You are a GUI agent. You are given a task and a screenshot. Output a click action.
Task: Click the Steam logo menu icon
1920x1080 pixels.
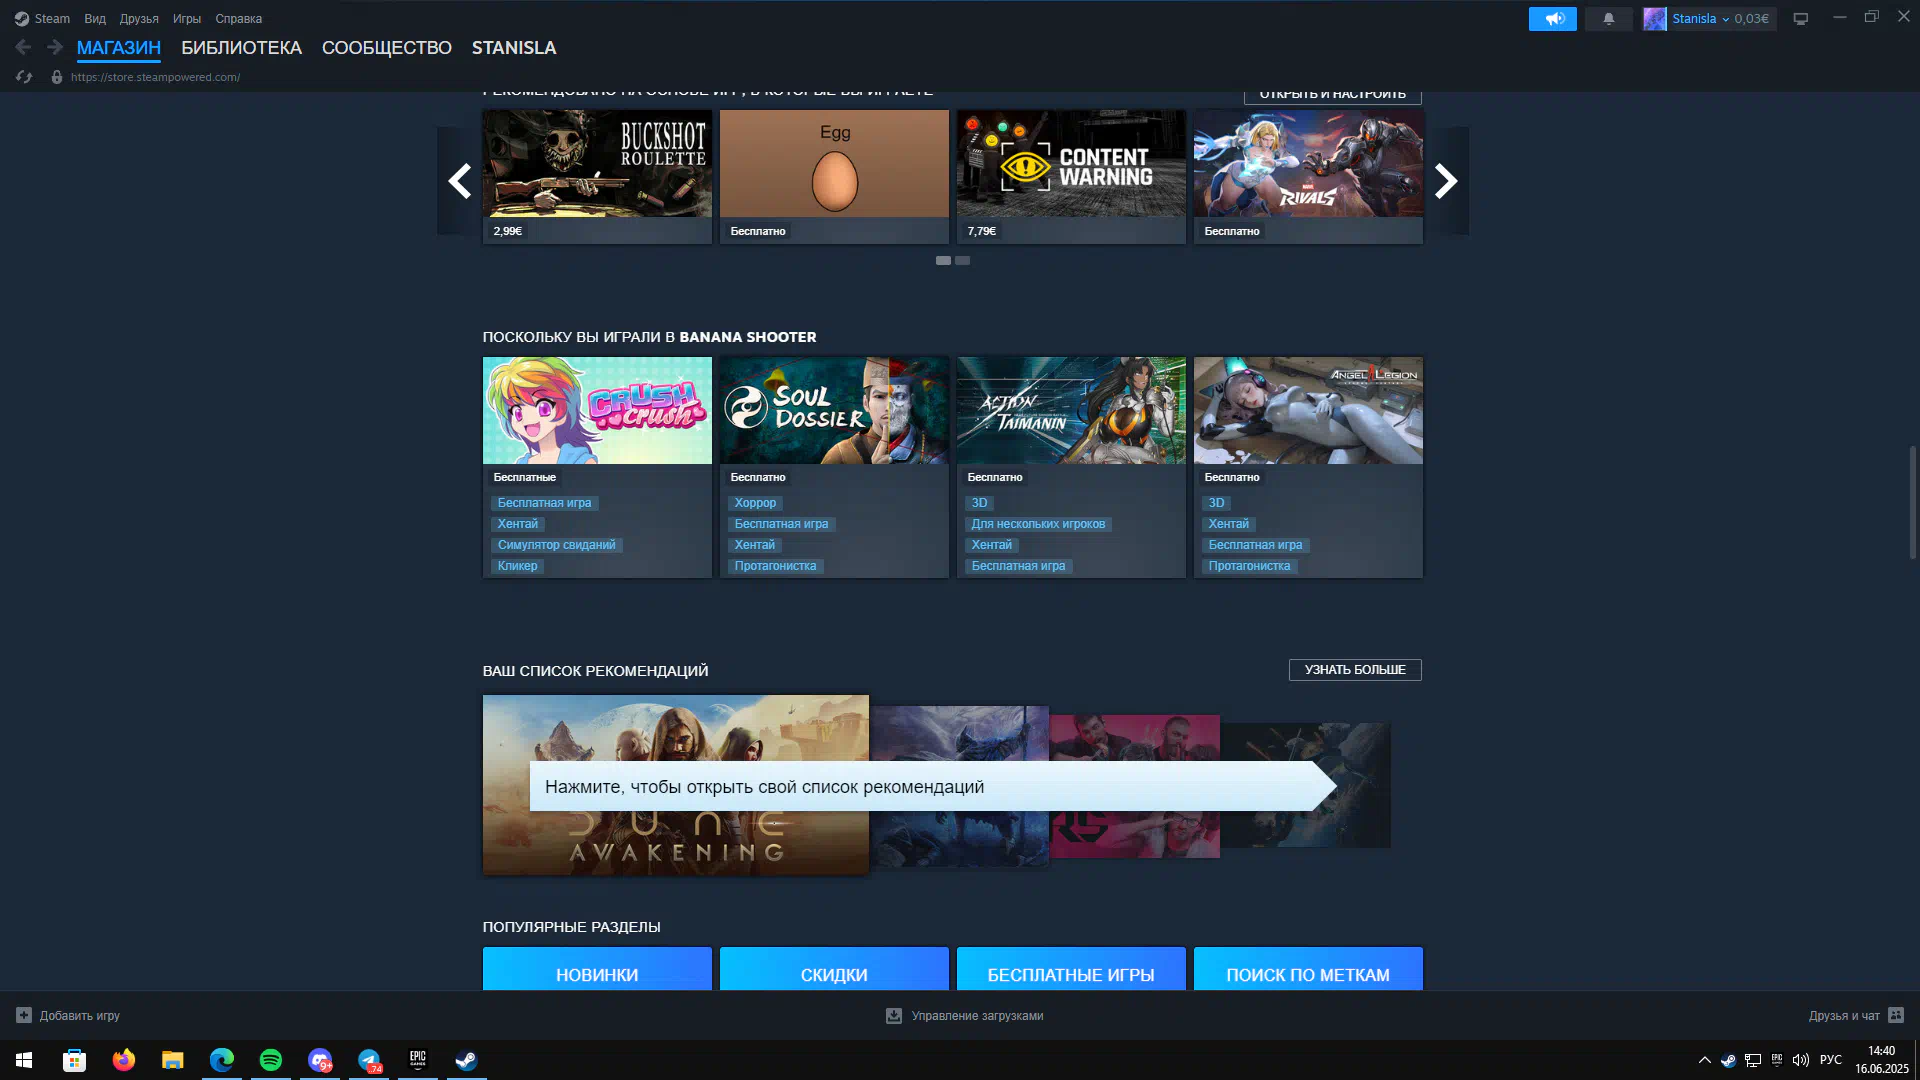[x=22, y=18]
